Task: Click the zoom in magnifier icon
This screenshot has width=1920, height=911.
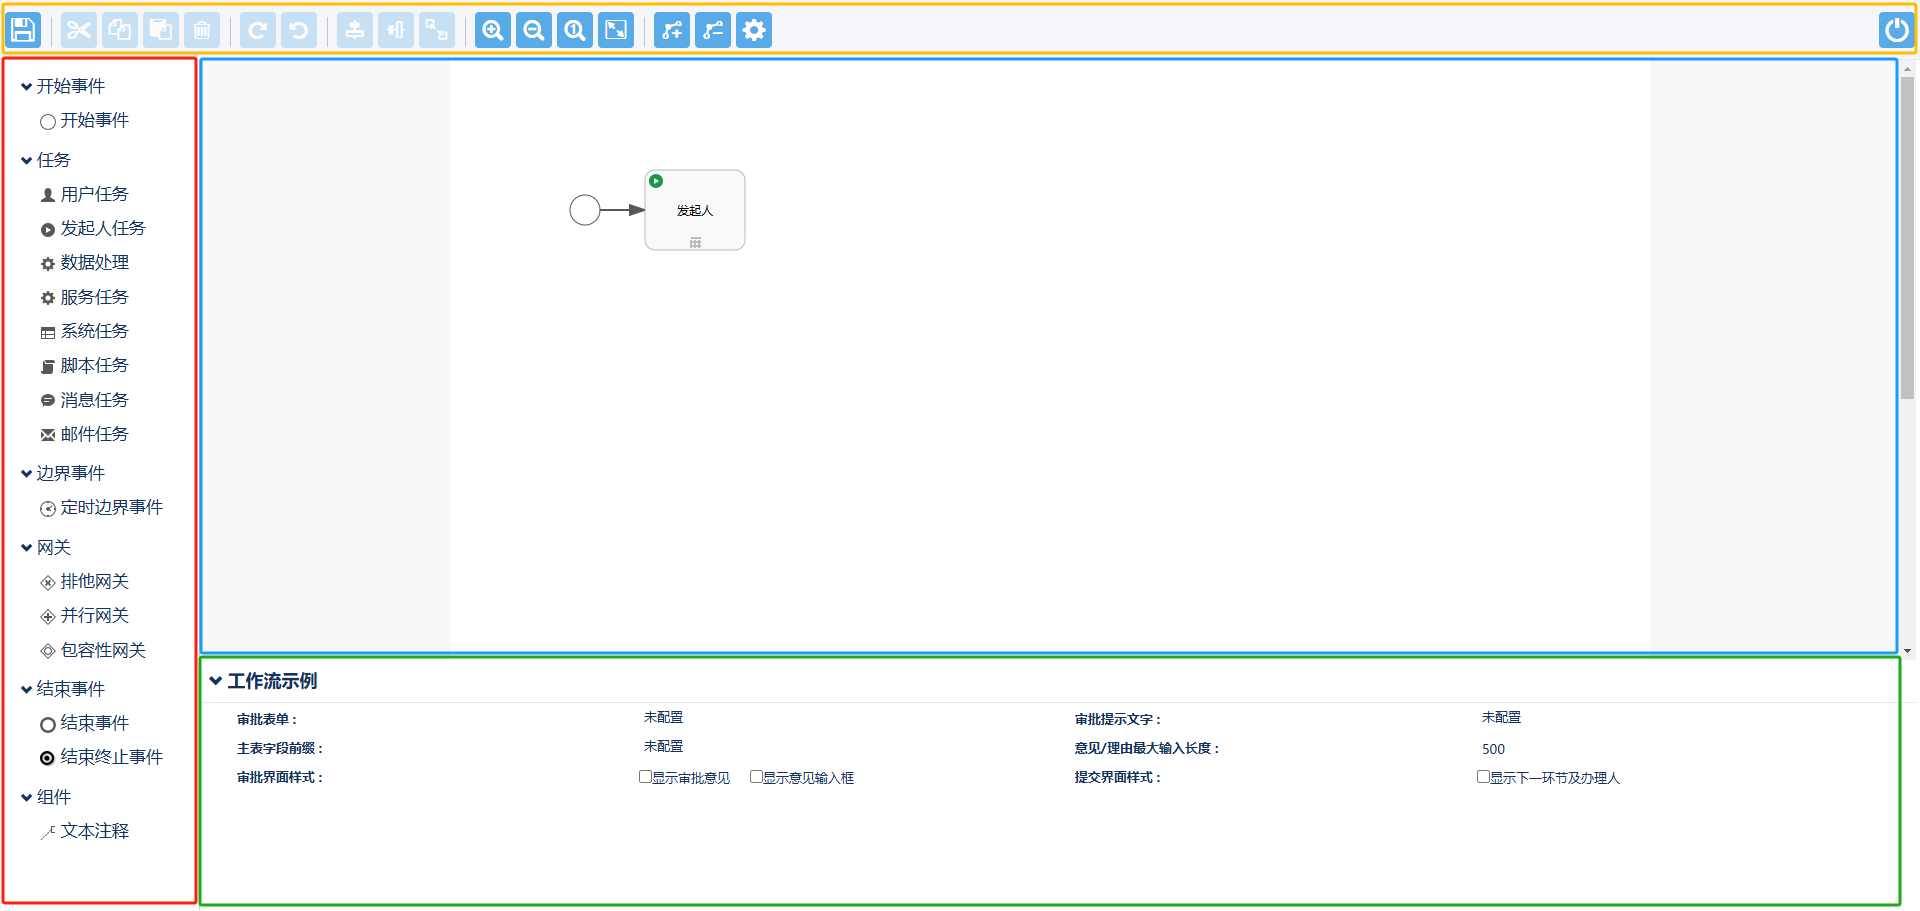Action: [492, 30]
